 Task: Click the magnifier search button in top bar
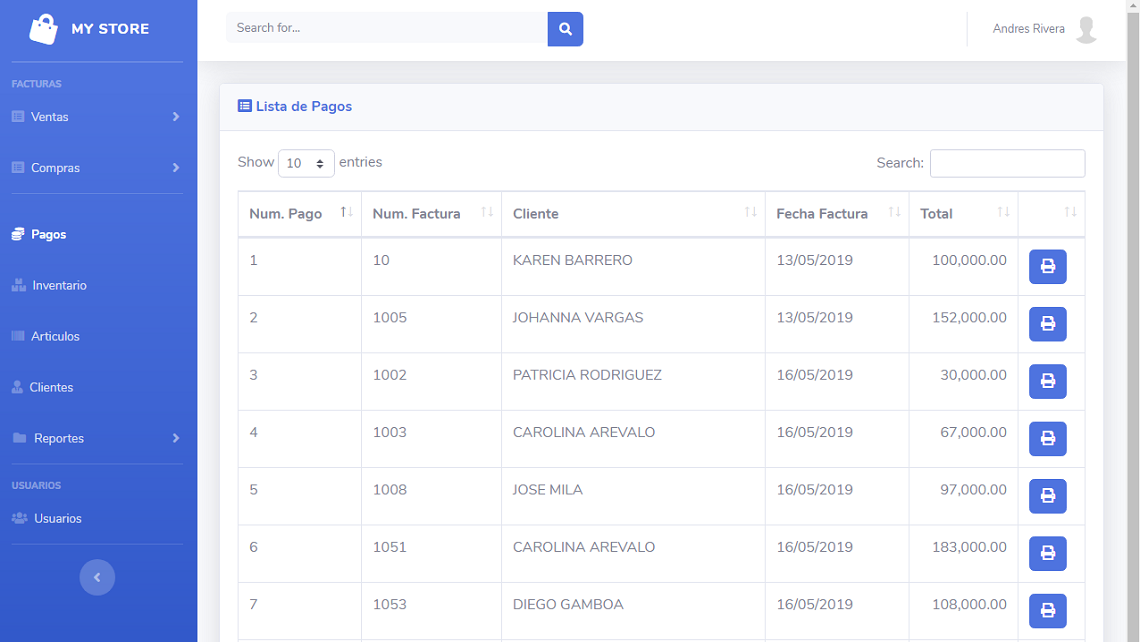(x=565, y=29)
